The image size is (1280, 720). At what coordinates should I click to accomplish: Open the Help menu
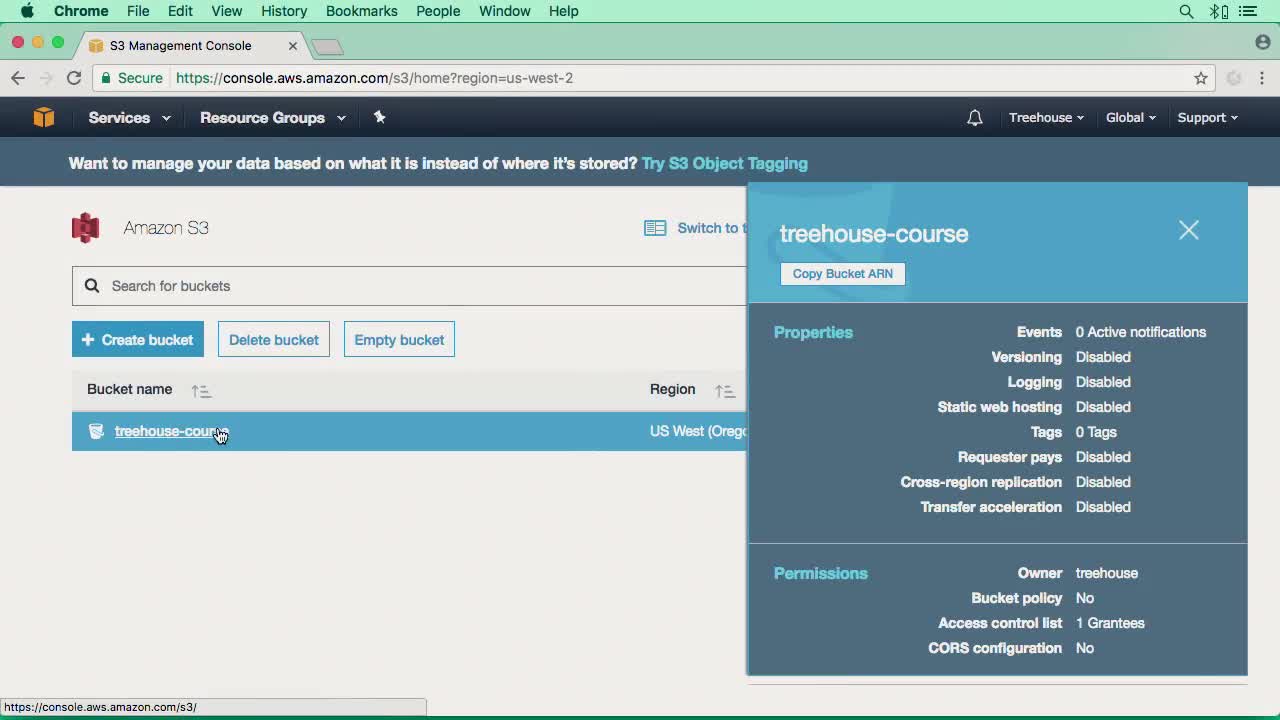coord(563,11)
